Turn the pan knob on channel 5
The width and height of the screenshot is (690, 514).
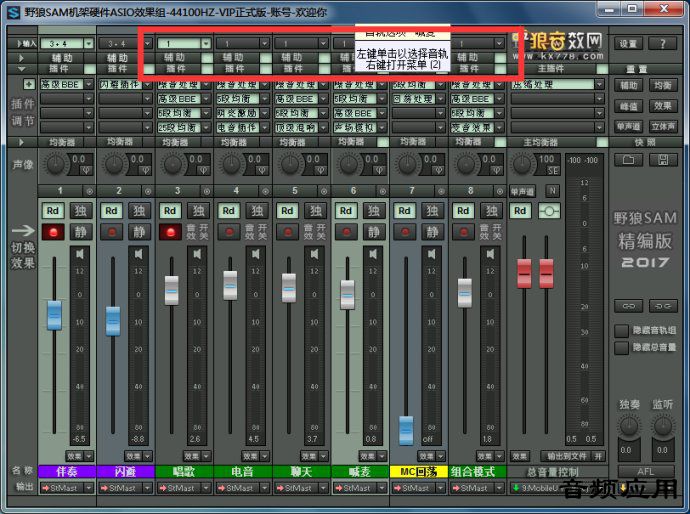point(290,164)
